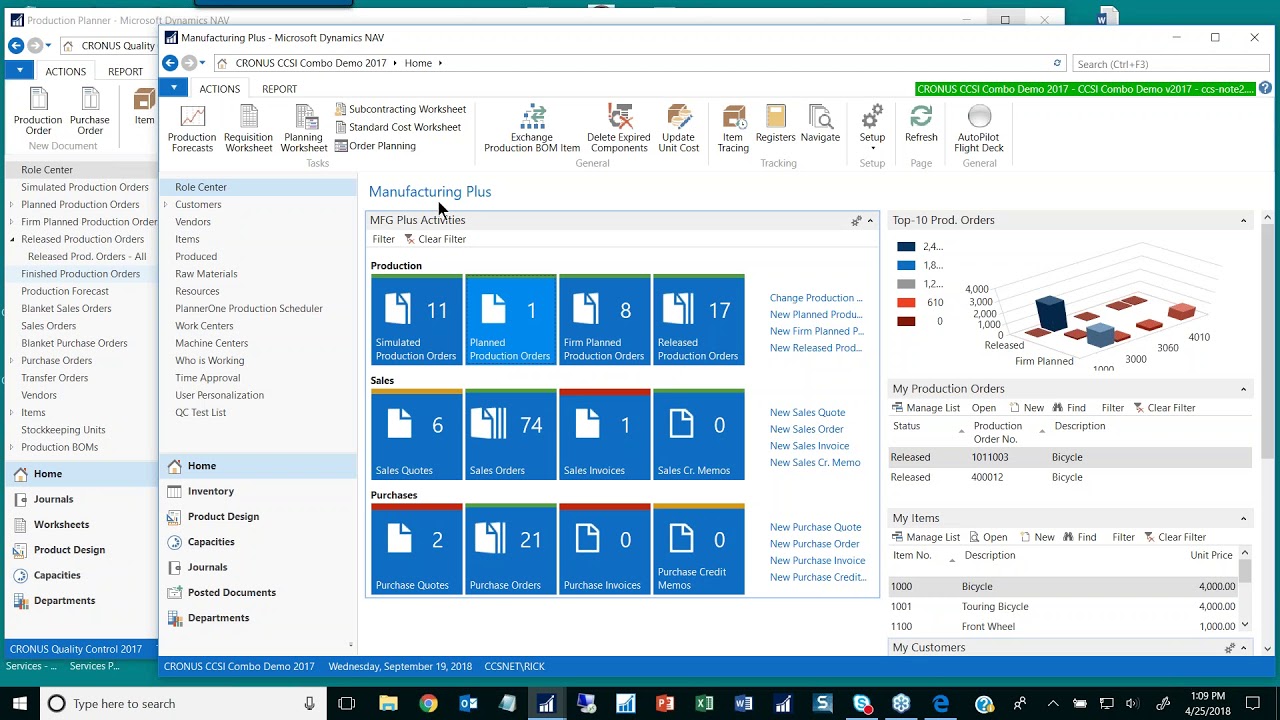Open the Requisition Worksheet ribbon icon
1280x720 pixels.
(x=248, y=128)
